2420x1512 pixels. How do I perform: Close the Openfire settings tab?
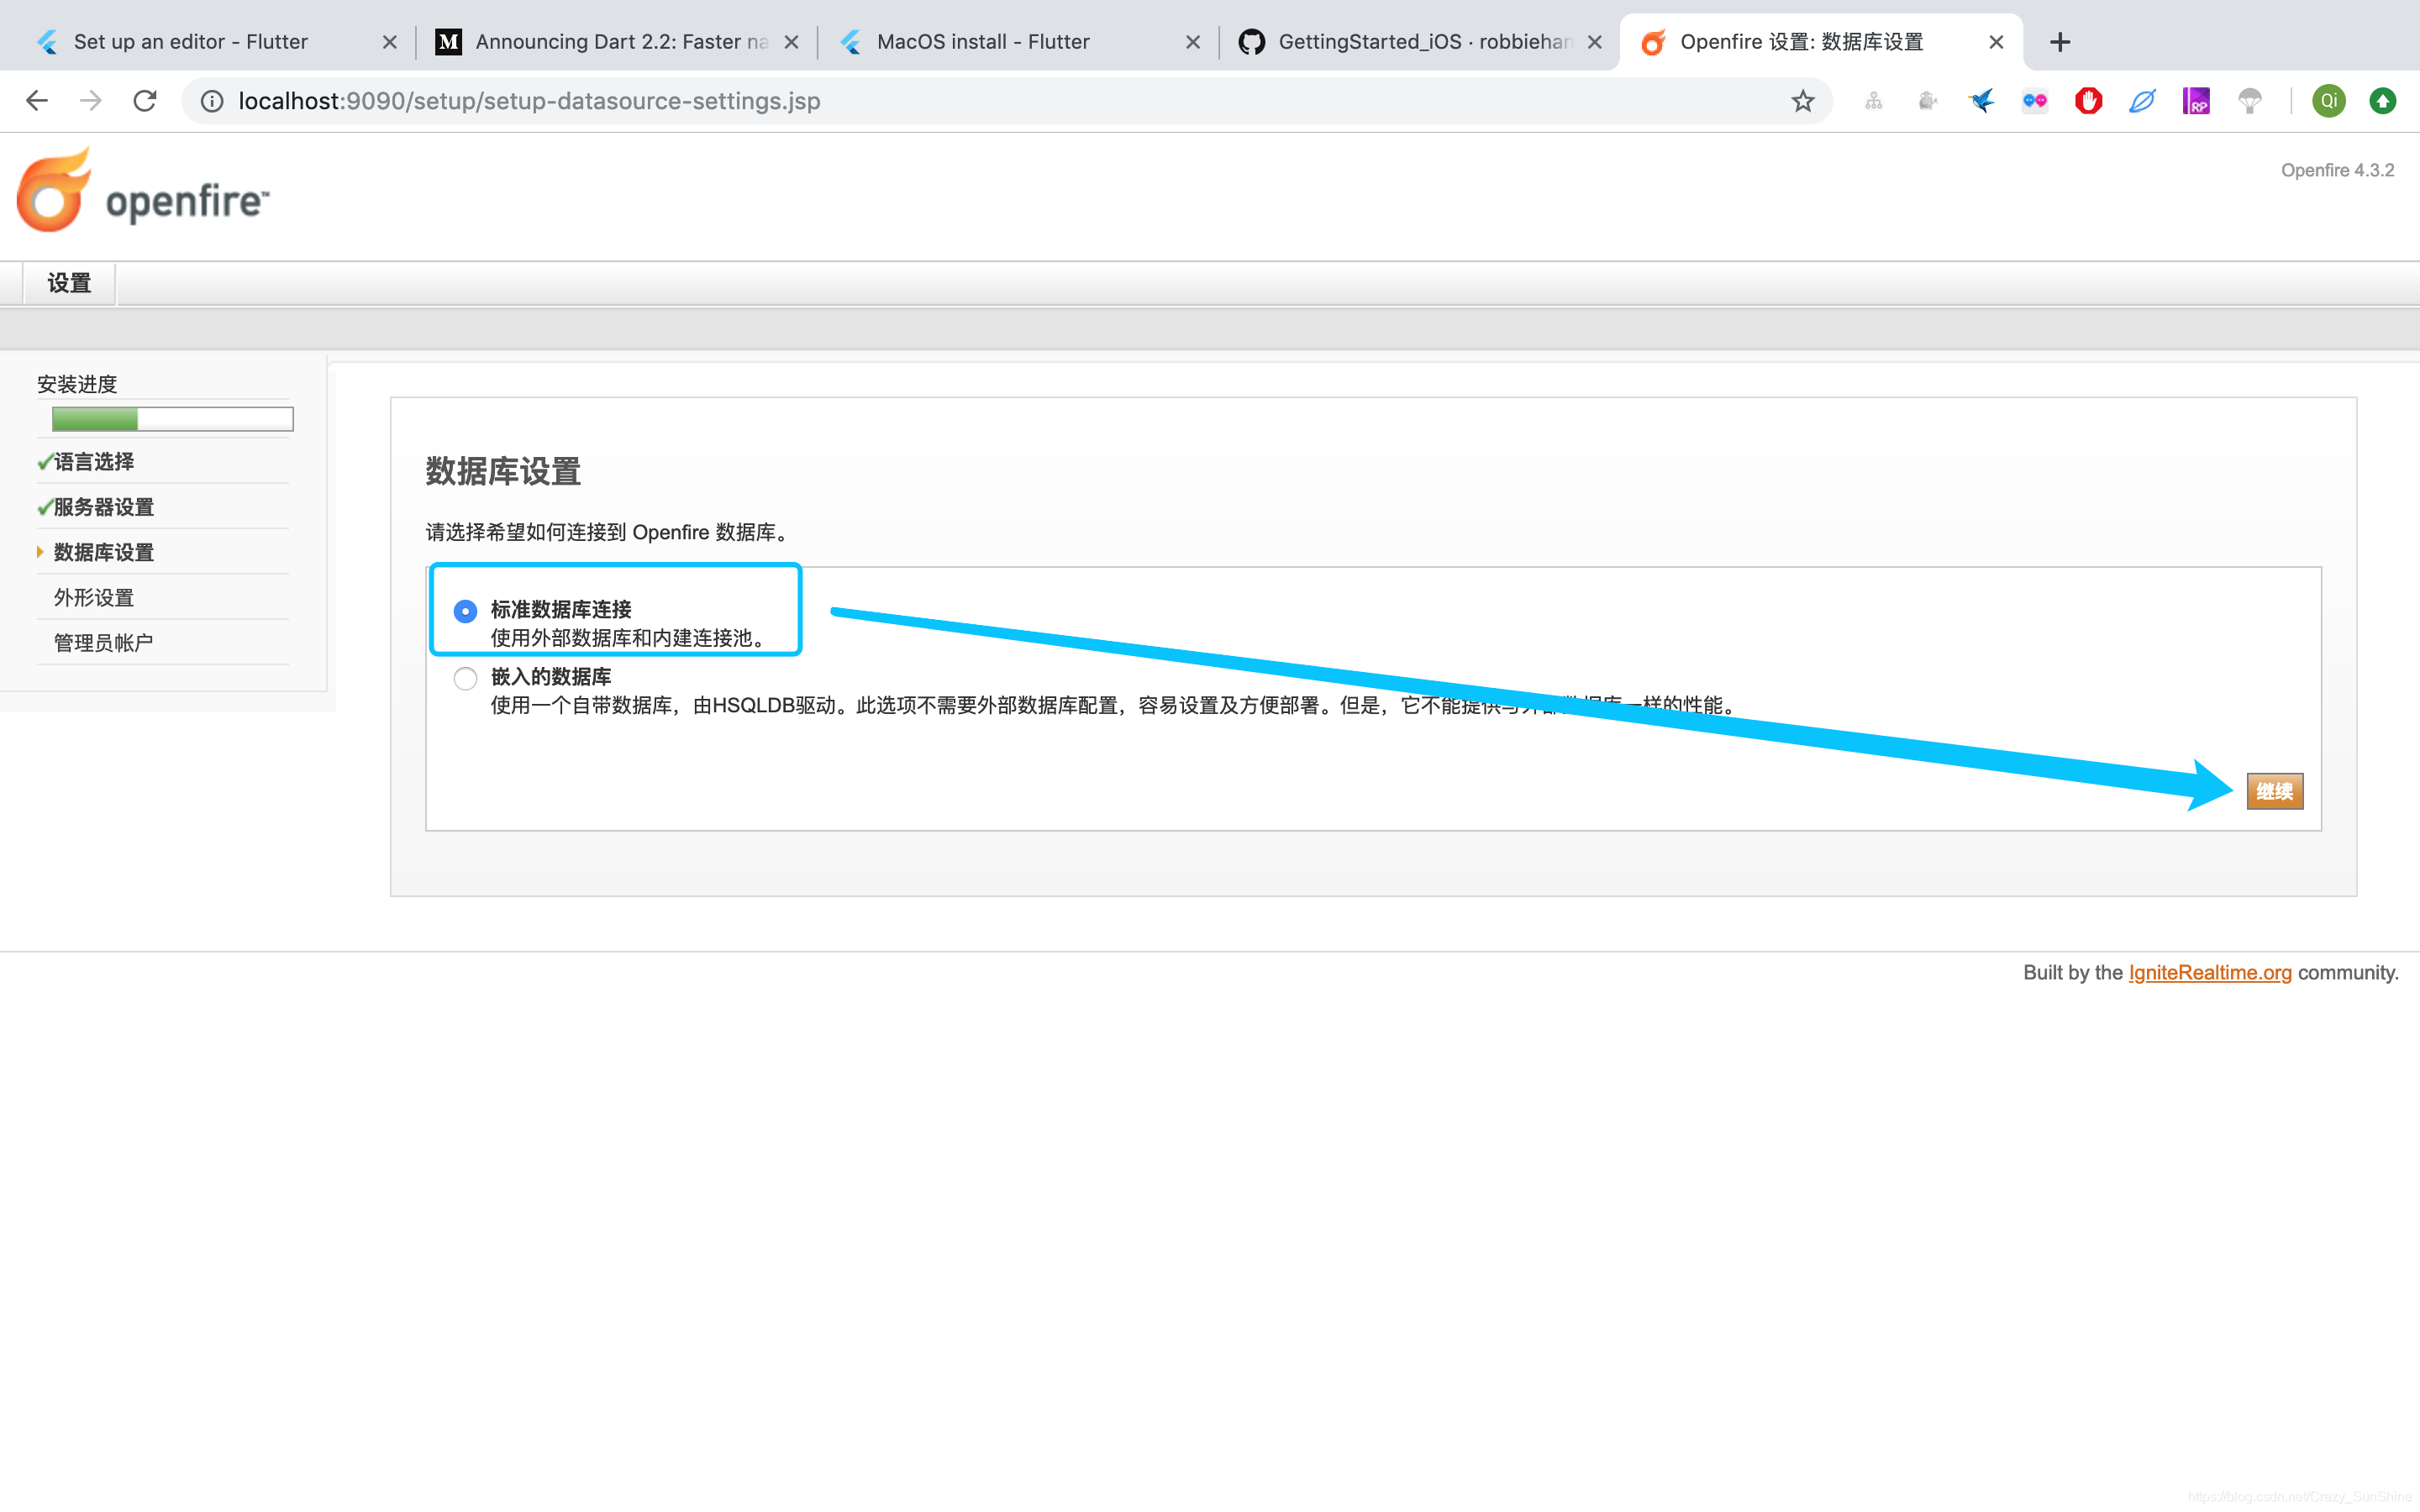(x=1996, y=42)
